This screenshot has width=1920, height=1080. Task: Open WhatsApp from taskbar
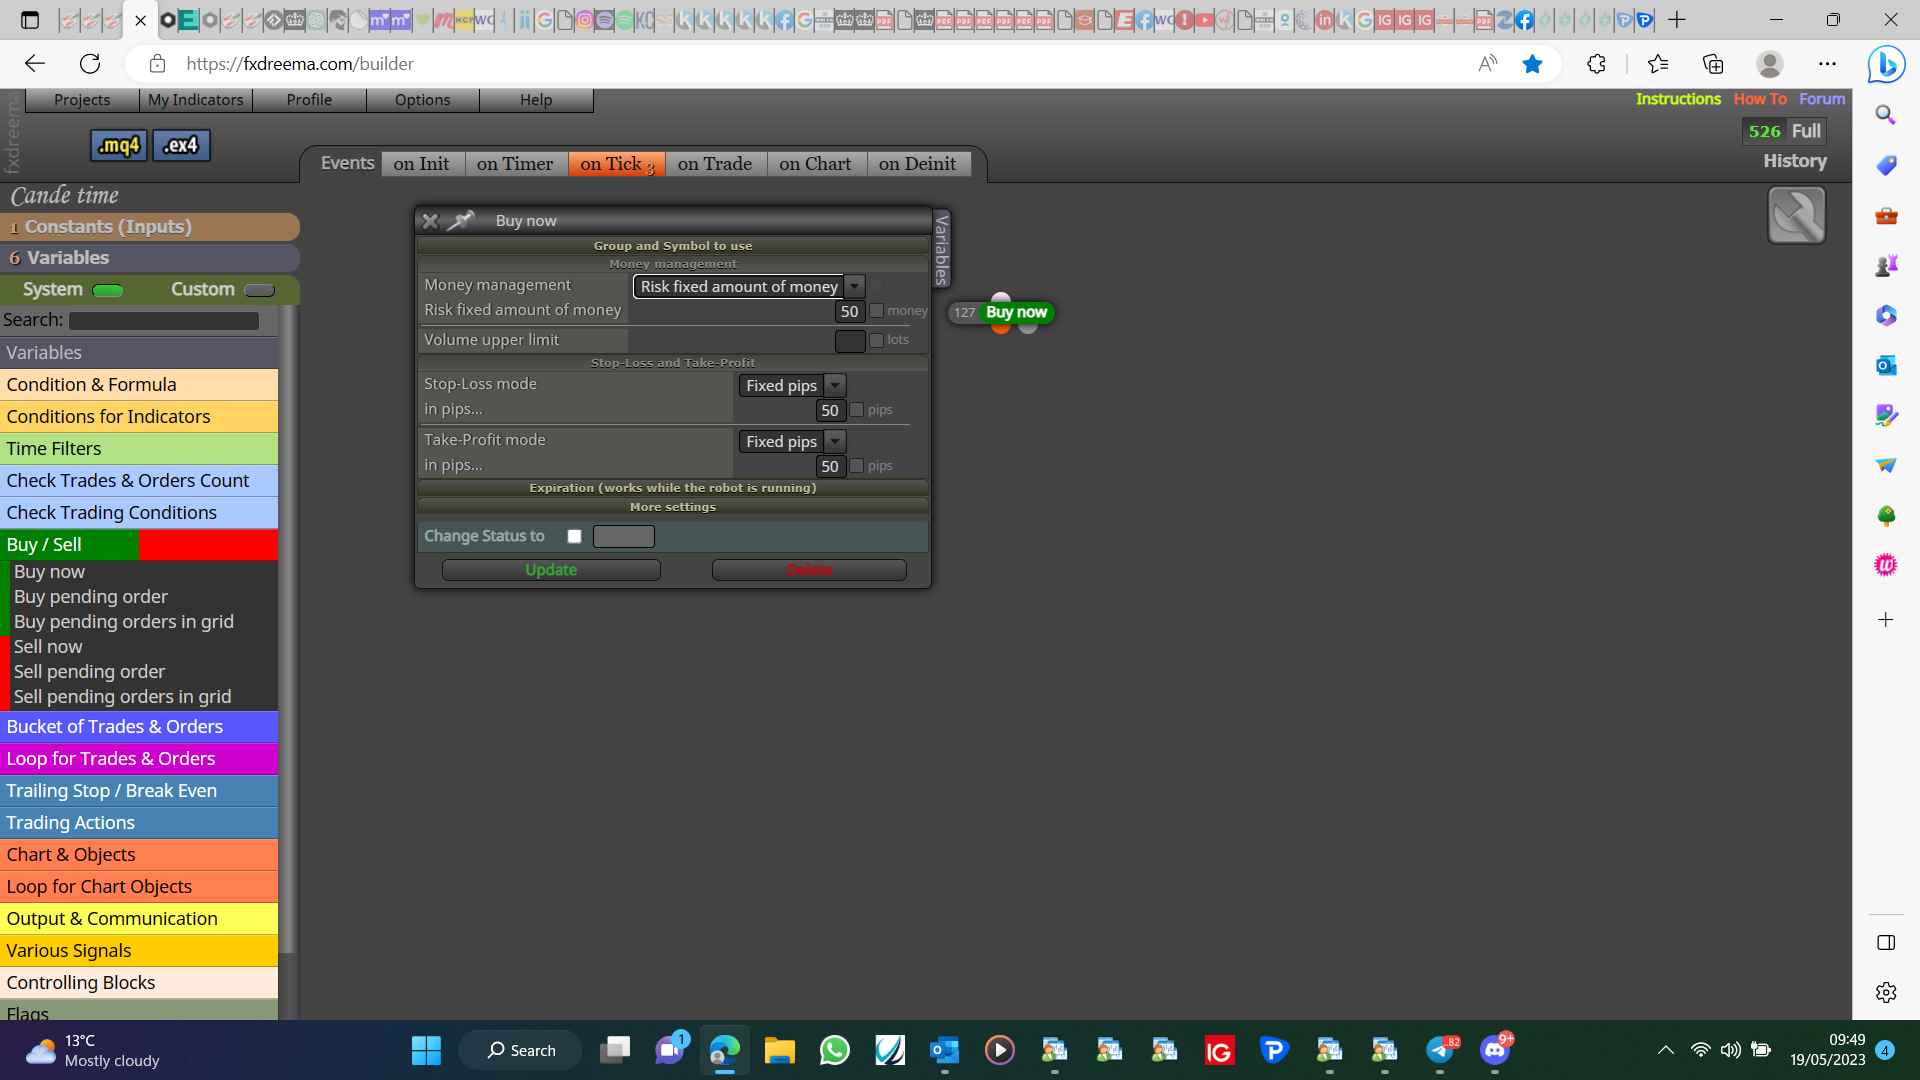834,1050
